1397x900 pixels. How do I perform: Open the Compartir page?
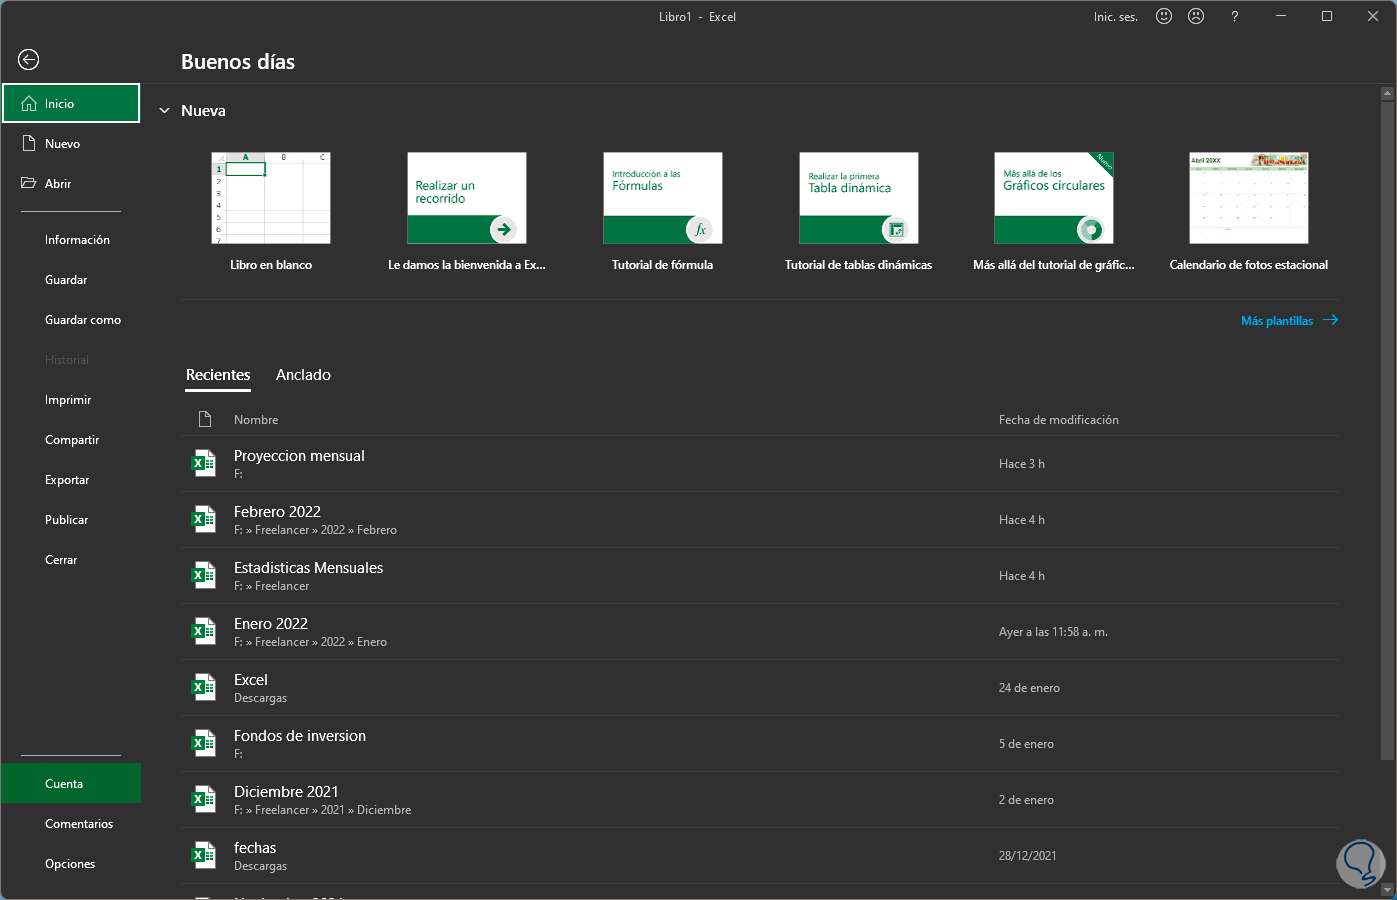click(71, 440)
